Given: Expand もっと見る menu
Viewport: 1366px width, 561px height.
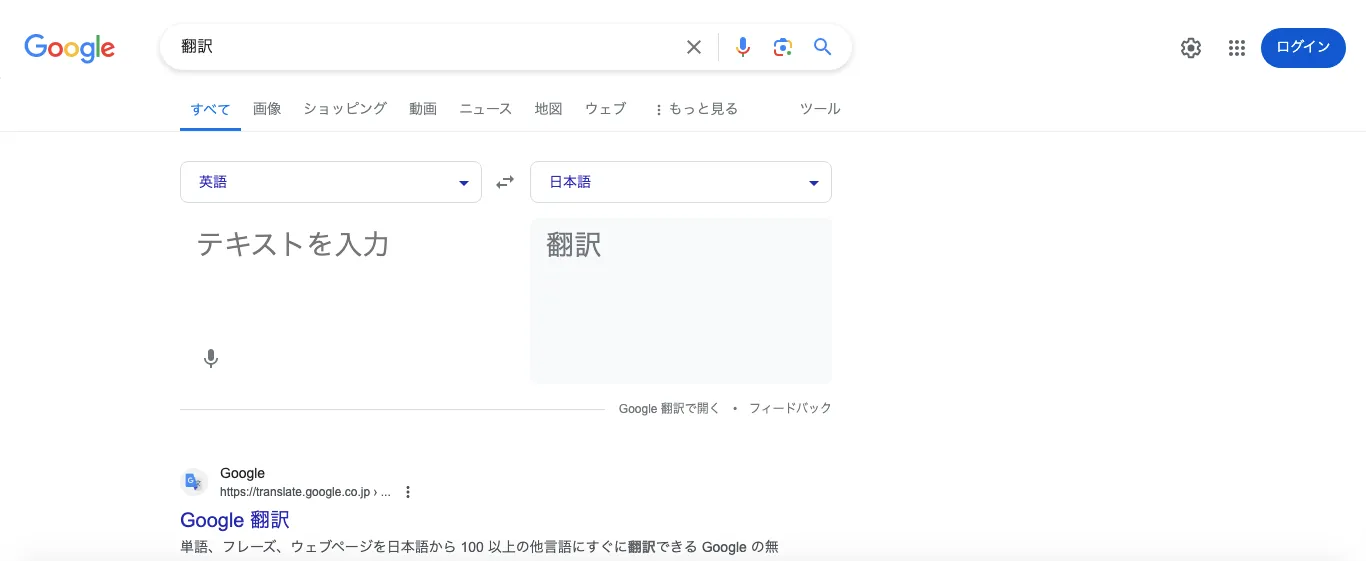Looking at the screenshot, I should pos(695,109).
